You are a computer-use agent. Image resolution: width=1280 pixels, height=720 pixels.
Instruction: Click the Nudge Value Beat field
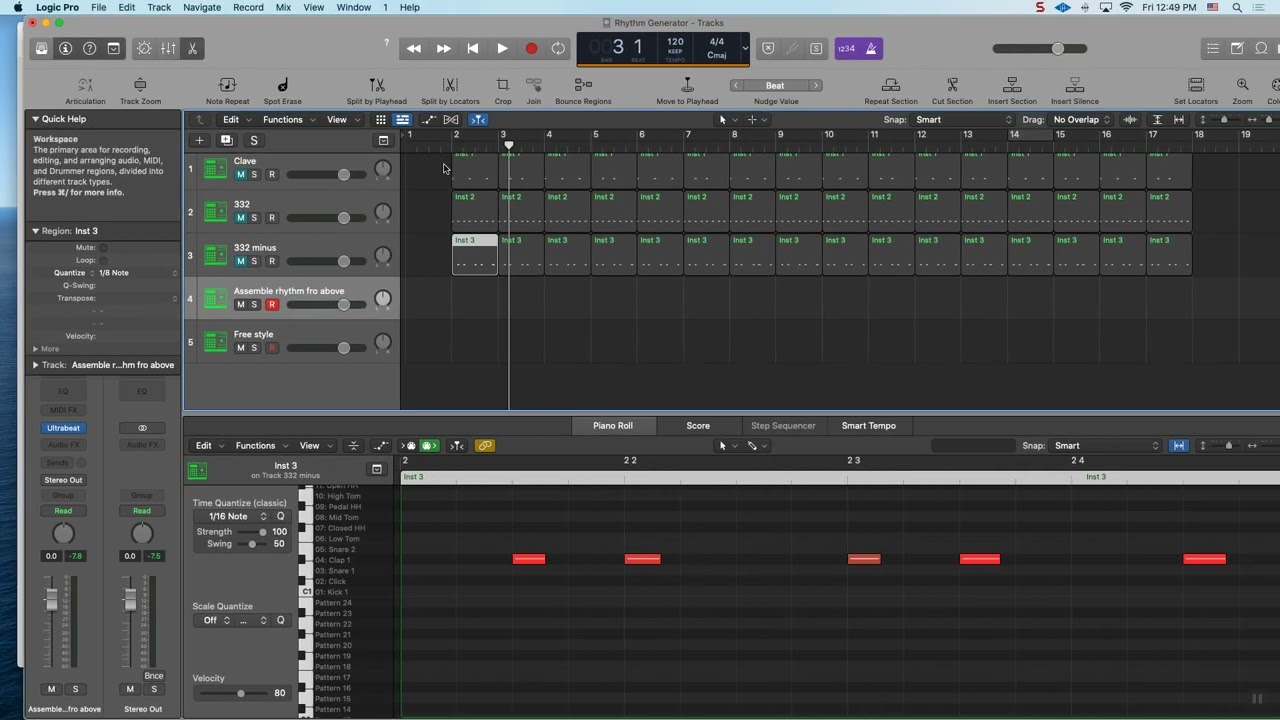[x=775, y=85]
